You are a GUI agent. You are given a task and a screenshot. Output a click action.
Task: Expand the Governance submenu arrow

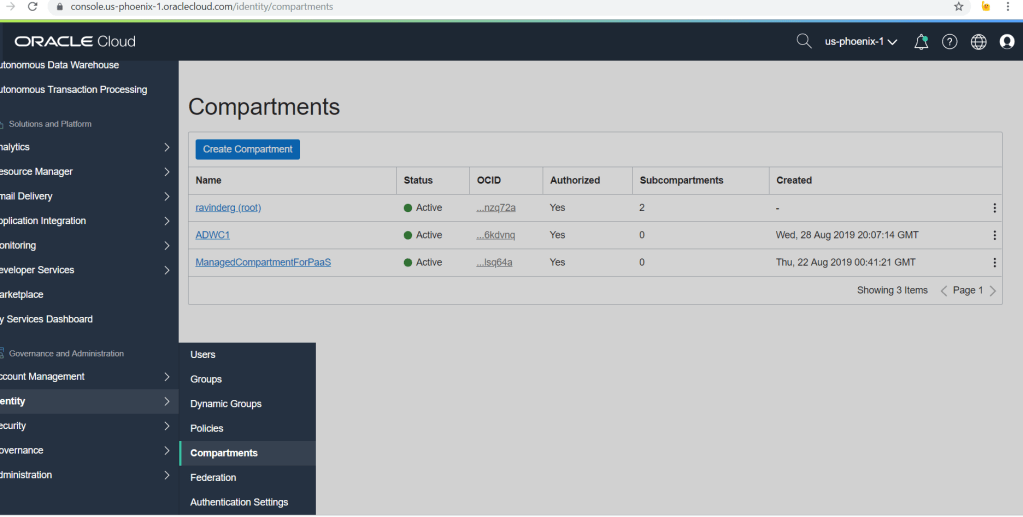[x=166, y=451]
